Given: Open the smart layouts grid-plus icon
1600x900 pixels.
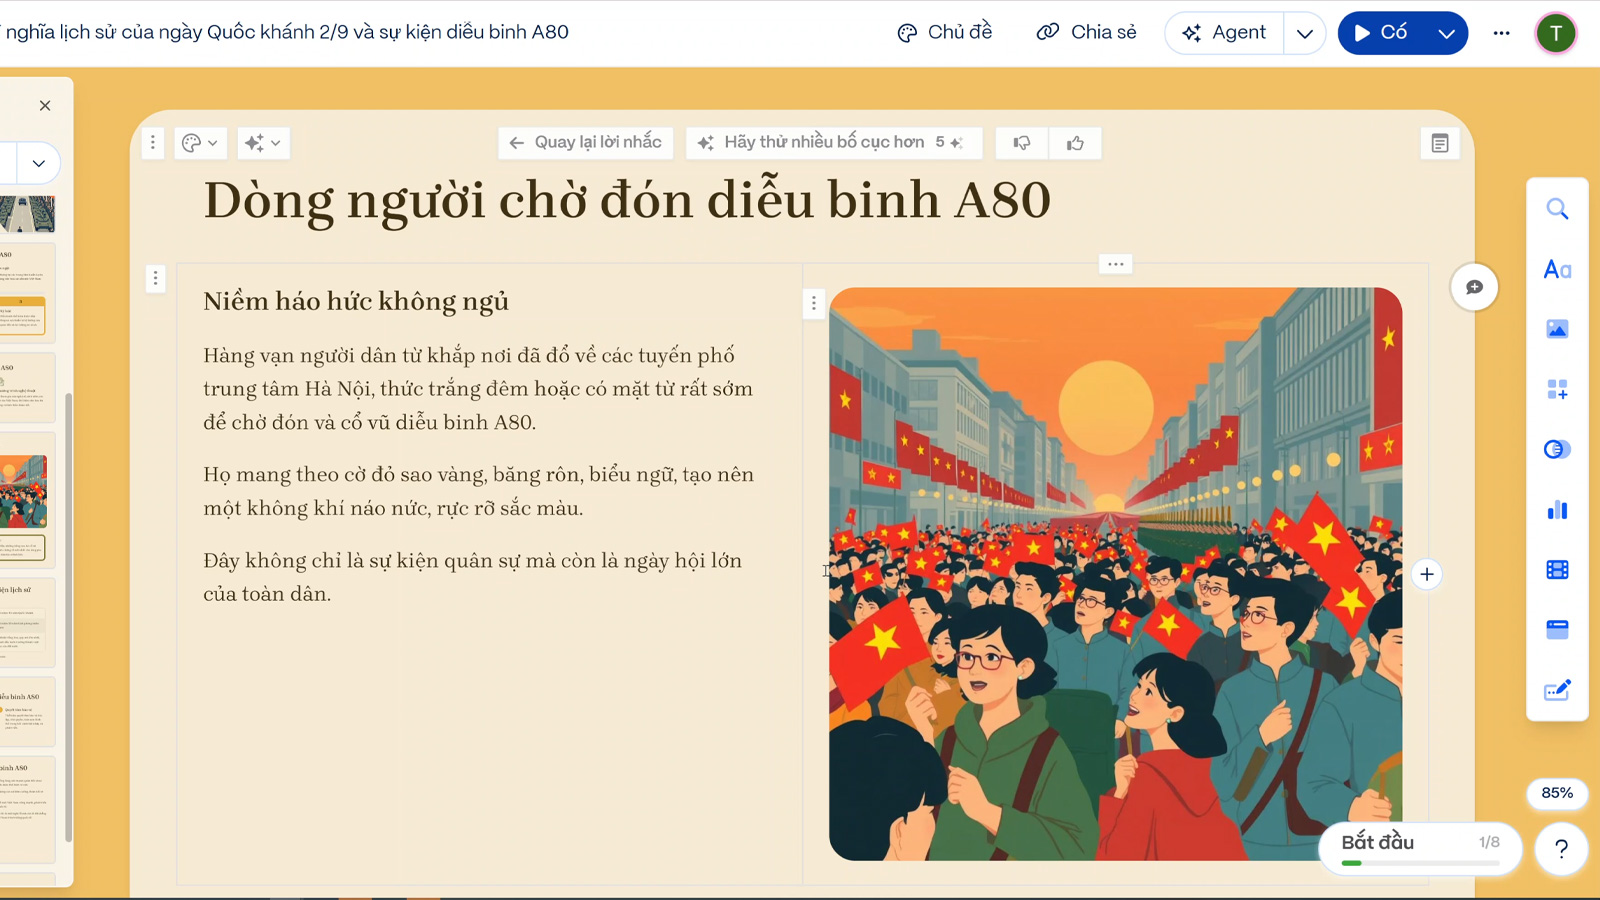Looking at the screenshot, I should point(1557,389).
